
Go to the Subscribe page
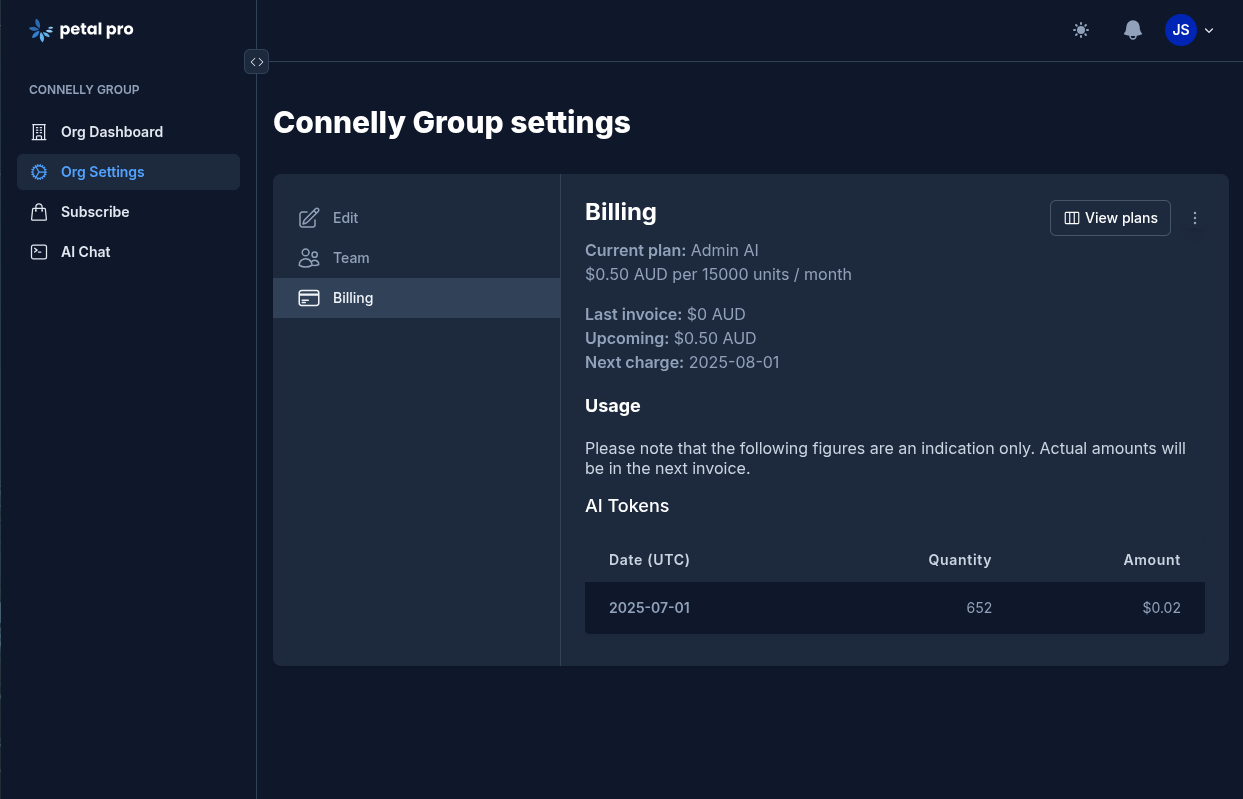tap(95, 212)
